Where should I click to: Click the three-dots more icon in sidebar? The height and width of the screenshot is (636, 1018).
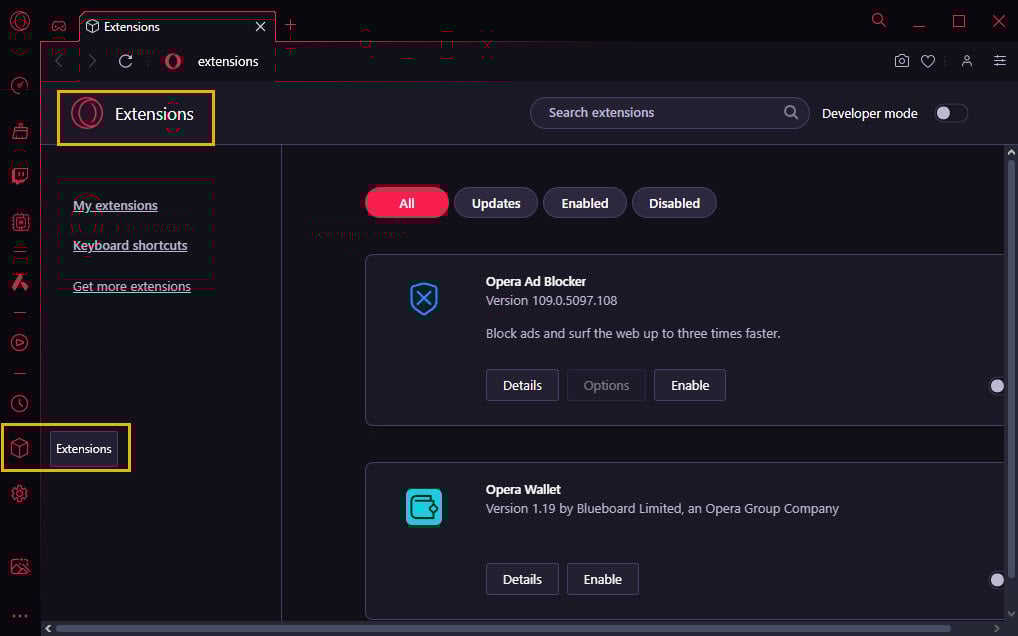[19, 616]
